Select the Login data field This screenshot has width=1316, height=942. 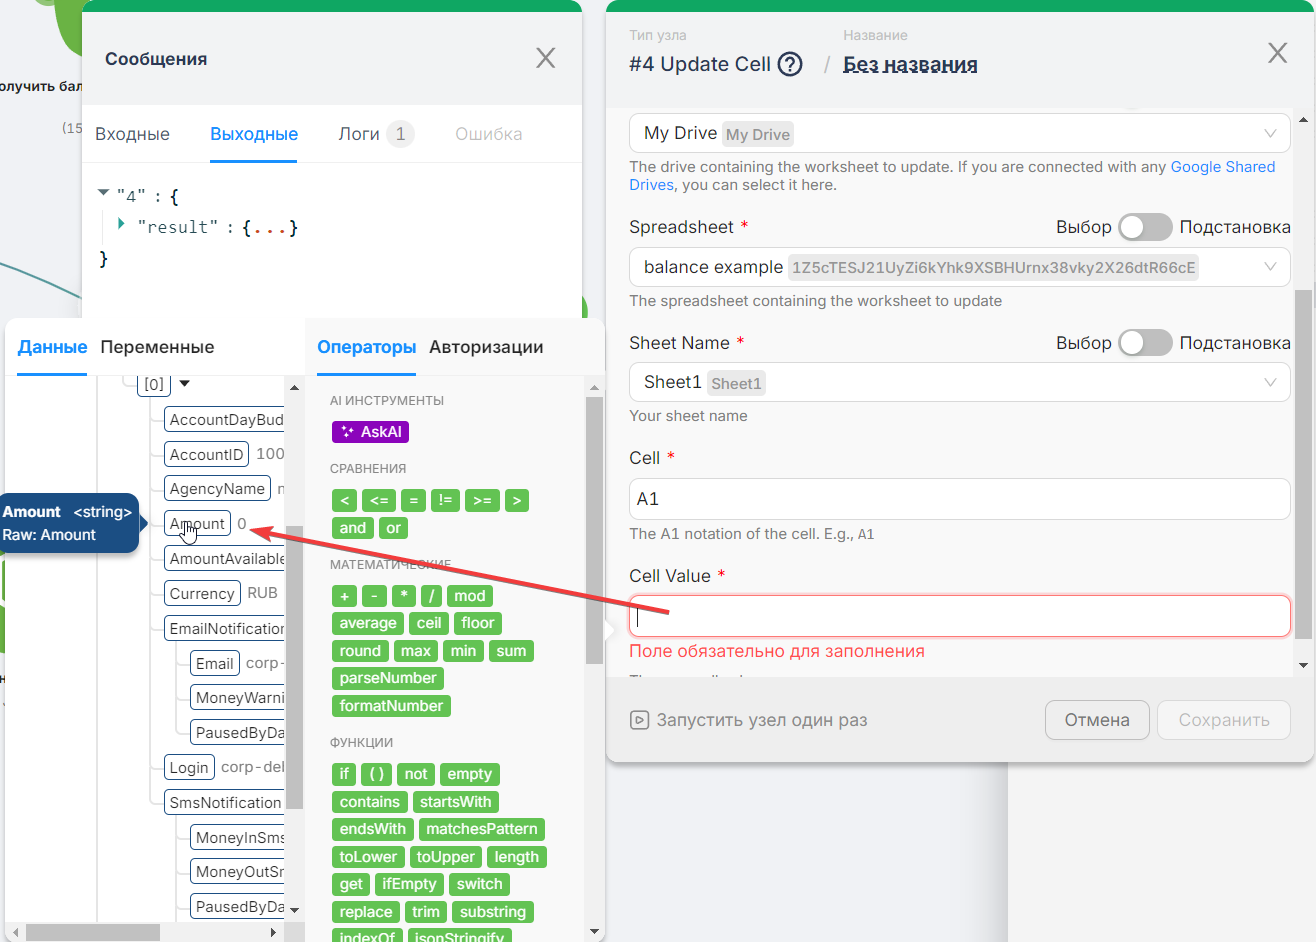click(189, 767)
